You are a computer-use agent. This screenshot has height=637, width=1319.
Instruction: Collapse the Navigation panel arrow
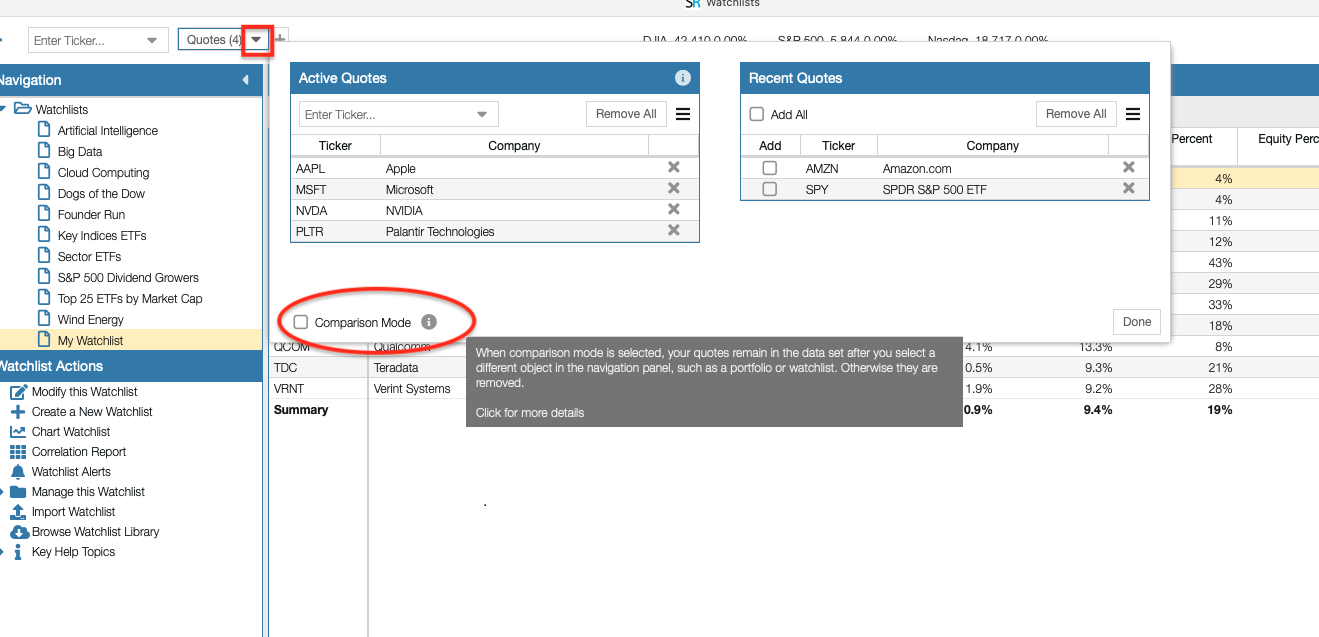coord(246,80)
